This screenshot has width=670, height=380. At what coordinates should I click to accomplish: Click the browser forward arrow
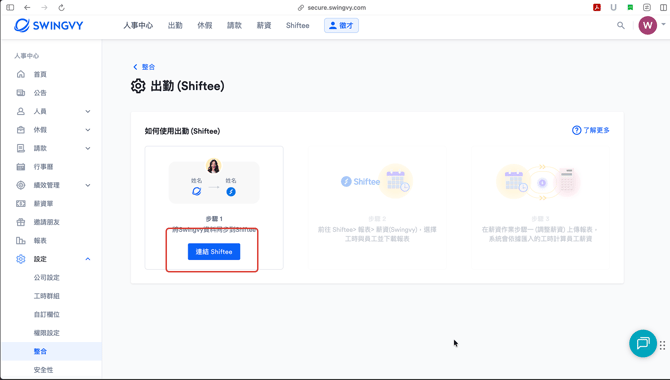[x=44, y=8]
